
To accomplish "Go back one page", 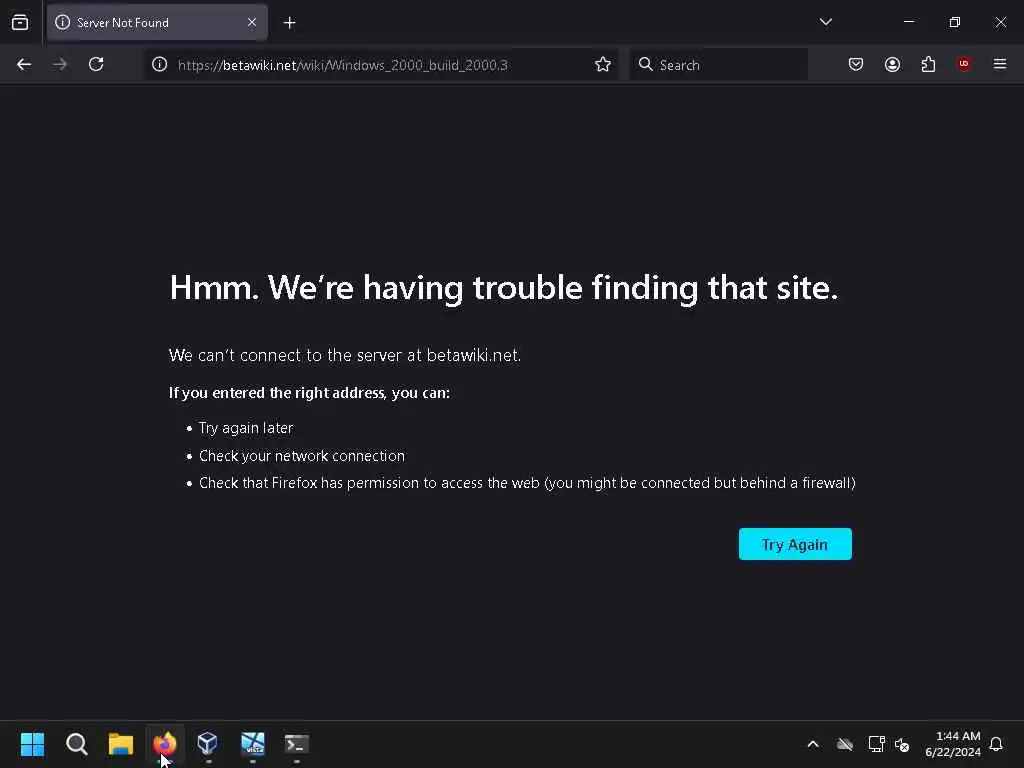I will pos(24,64).
